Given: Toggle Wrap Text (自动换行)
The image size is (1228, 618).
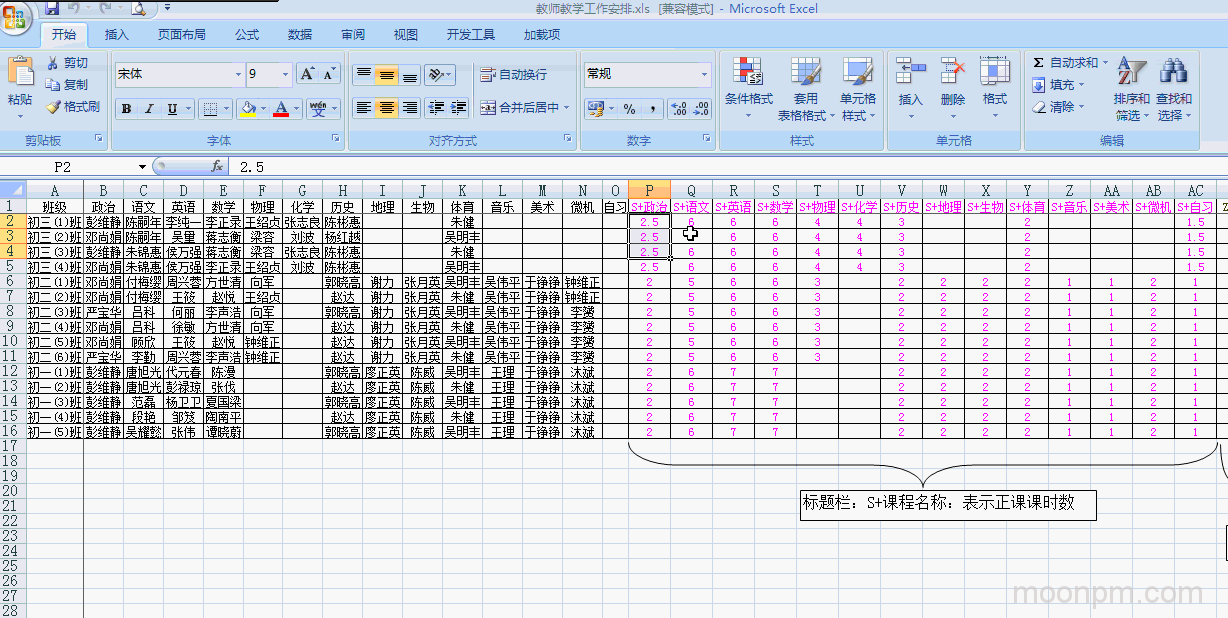Looking at the screenshot, I should click(x=514, y=75).
